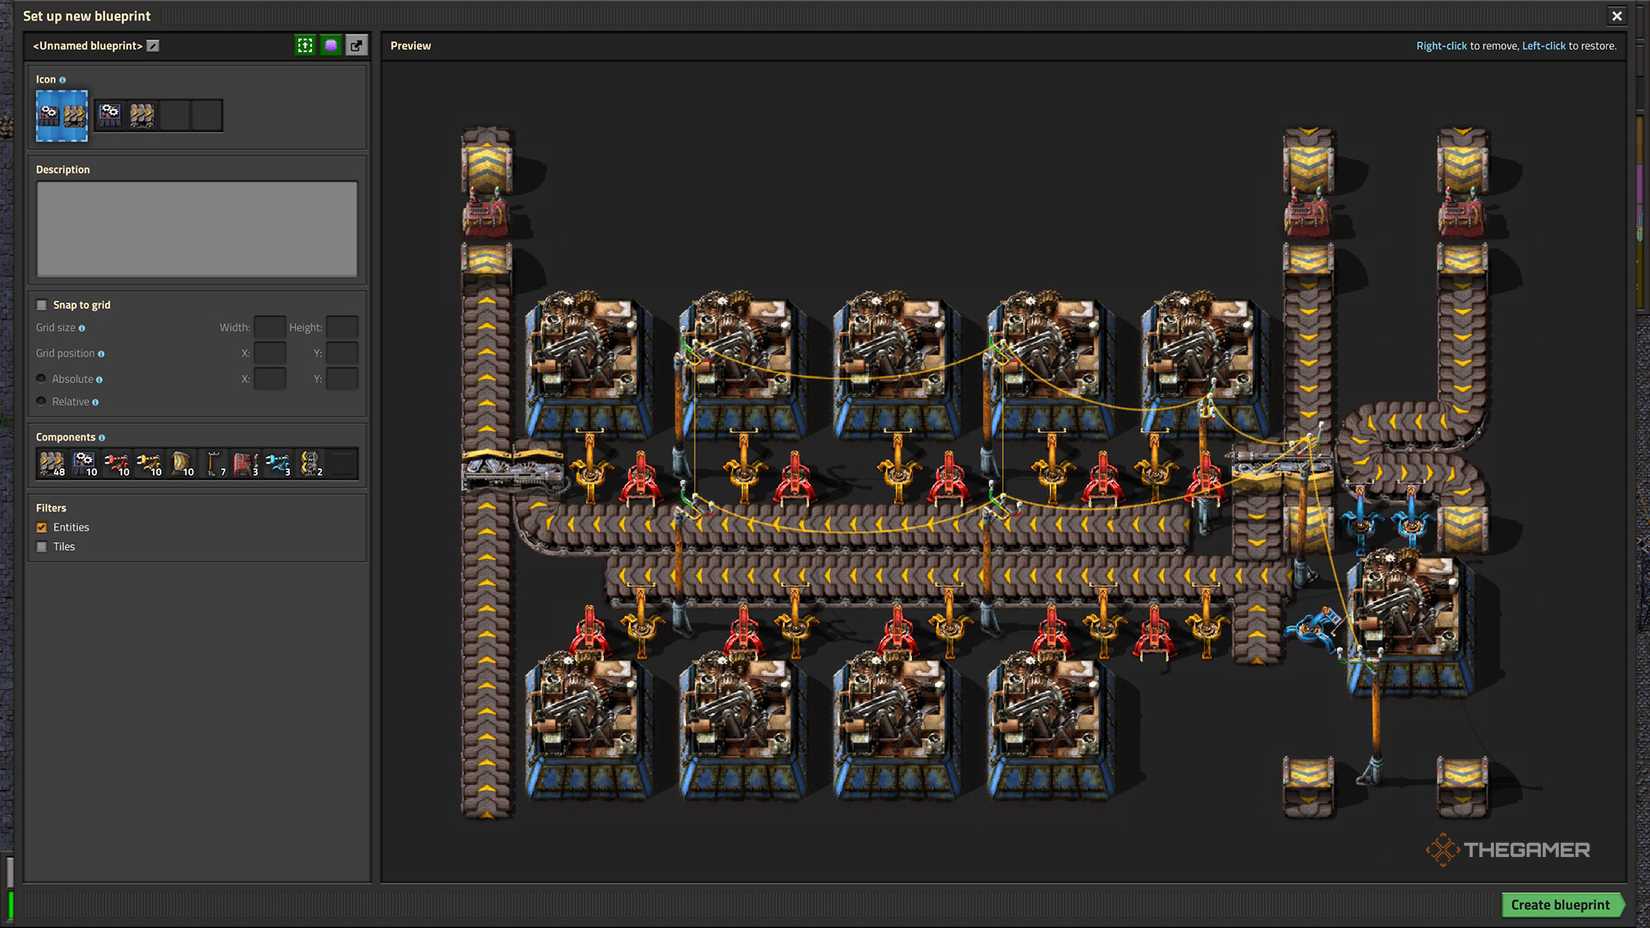Select the Absolute radio option
1650x928 pixels.
pos(42,379)
